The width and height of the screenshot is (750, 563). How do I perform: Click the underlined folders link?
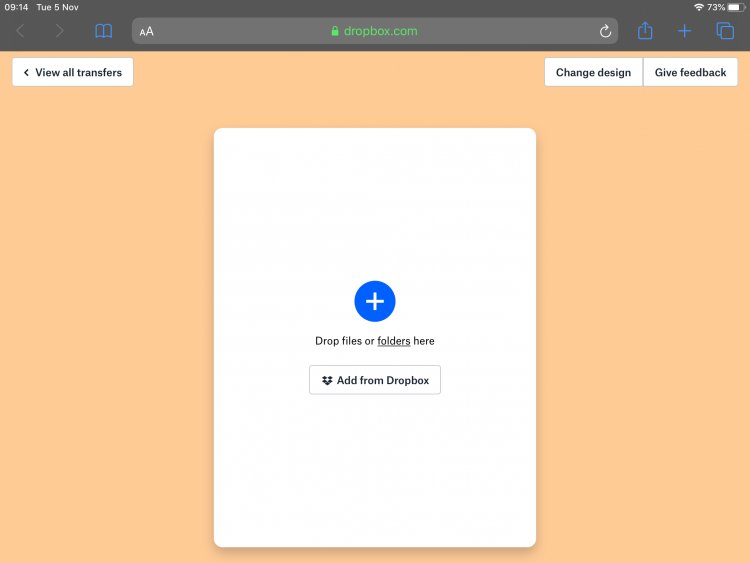pyautogui.click(x=394, y=341)
